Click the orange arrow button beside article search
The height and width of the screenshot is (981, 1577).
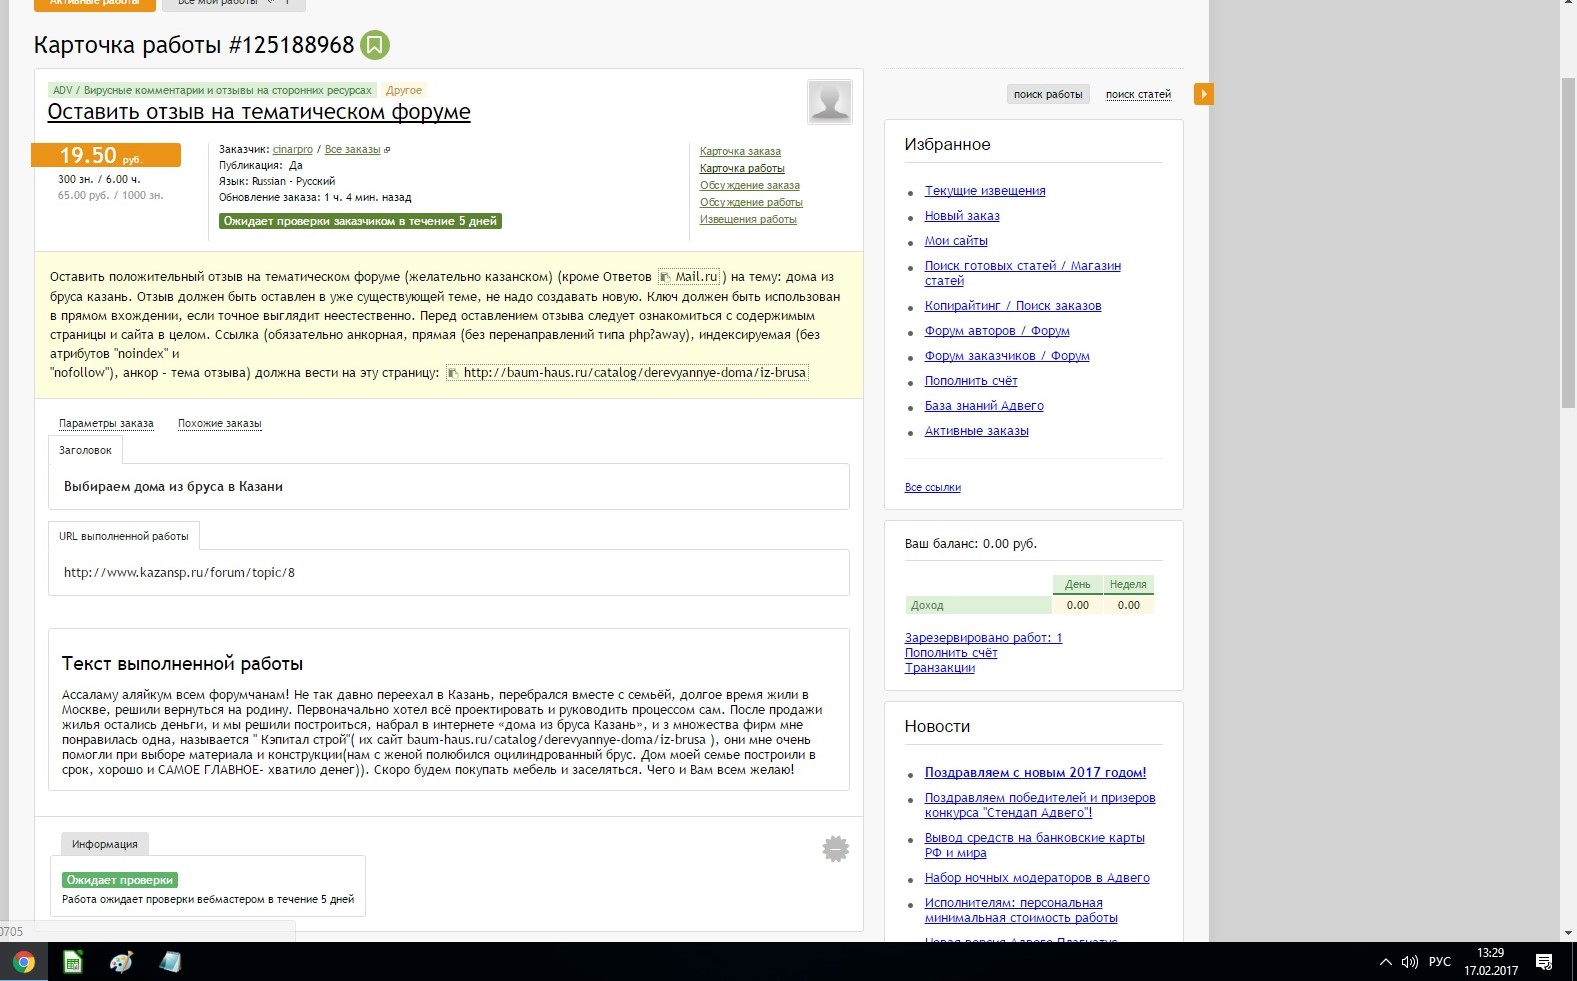1203,94
